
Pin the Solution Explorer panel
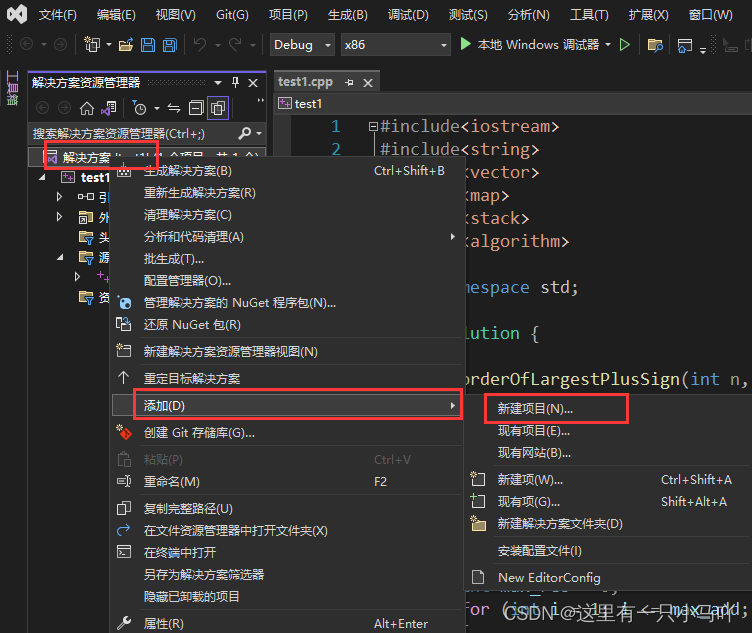[x=235, y=82]
